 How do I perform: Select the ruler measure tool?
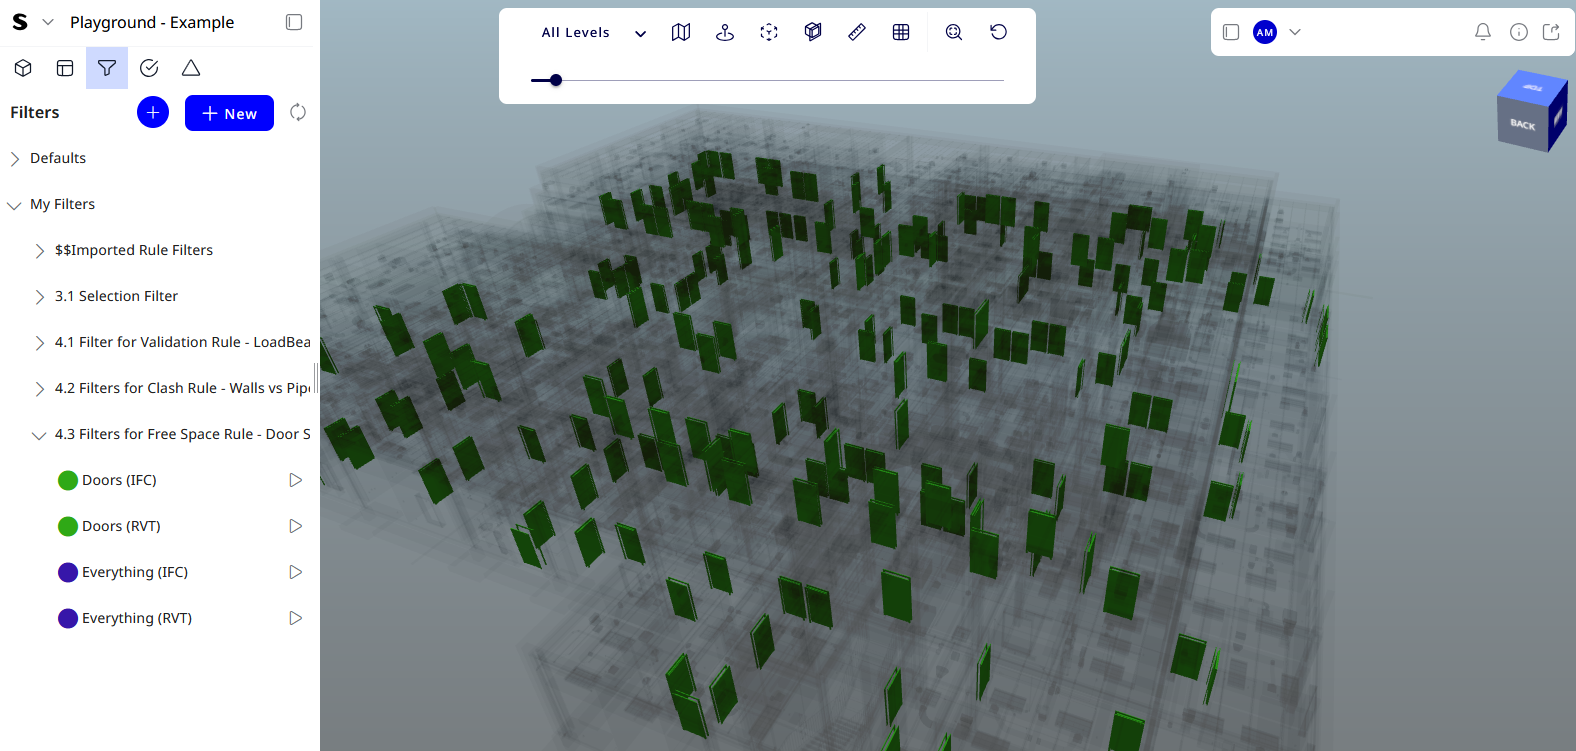point(857,32)
